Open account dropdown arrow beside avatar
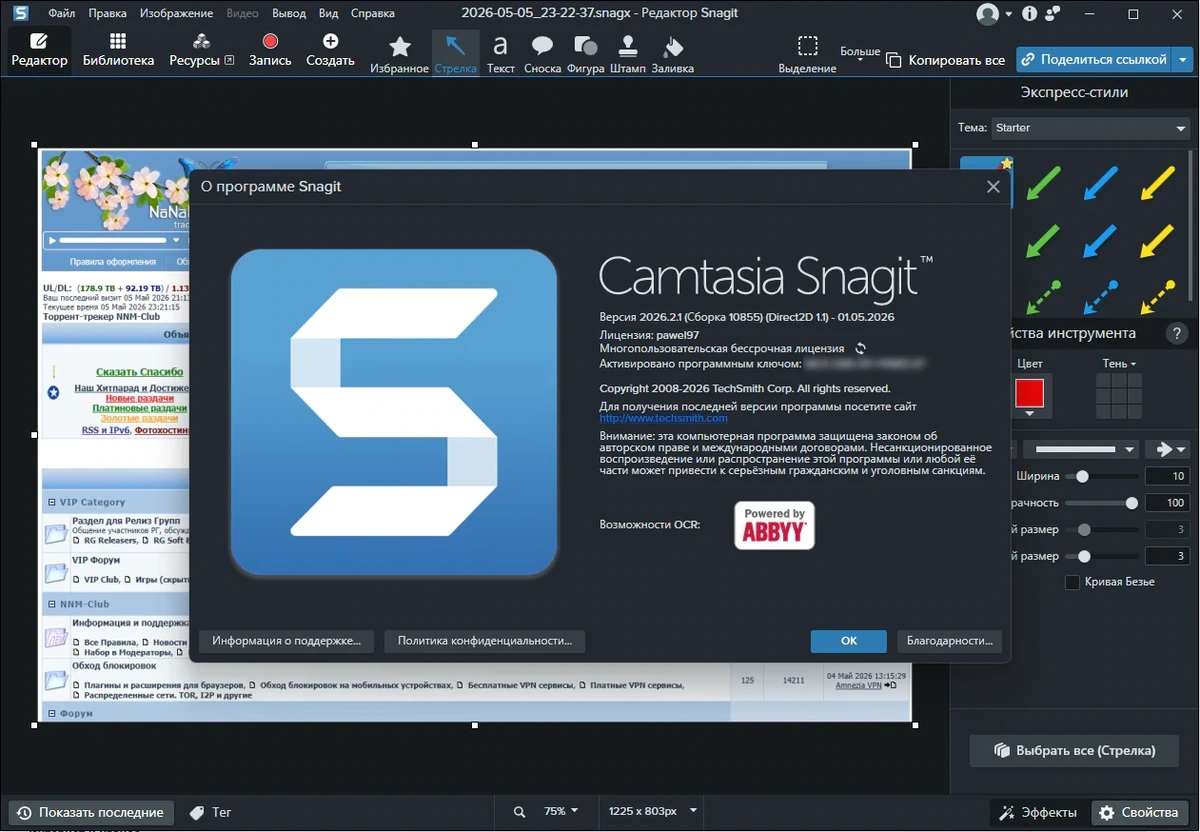 [x=1009, y=14]
